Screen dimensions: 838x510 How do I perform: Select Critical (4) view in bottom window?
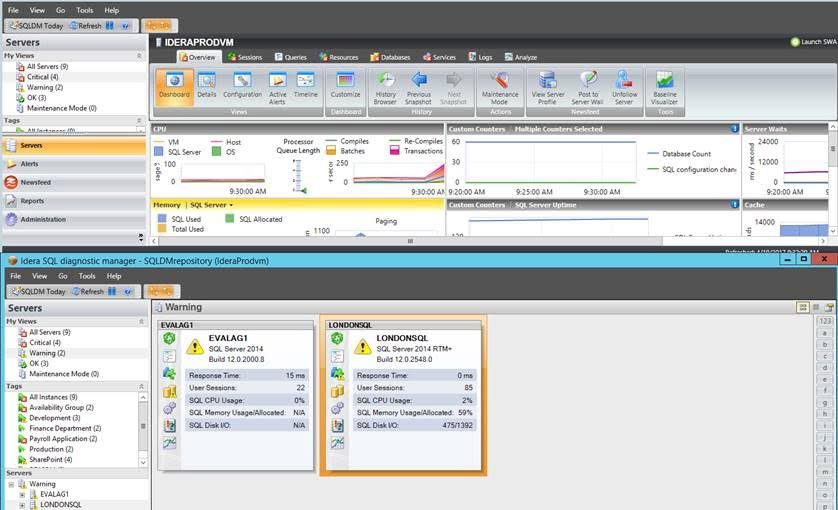45,343
